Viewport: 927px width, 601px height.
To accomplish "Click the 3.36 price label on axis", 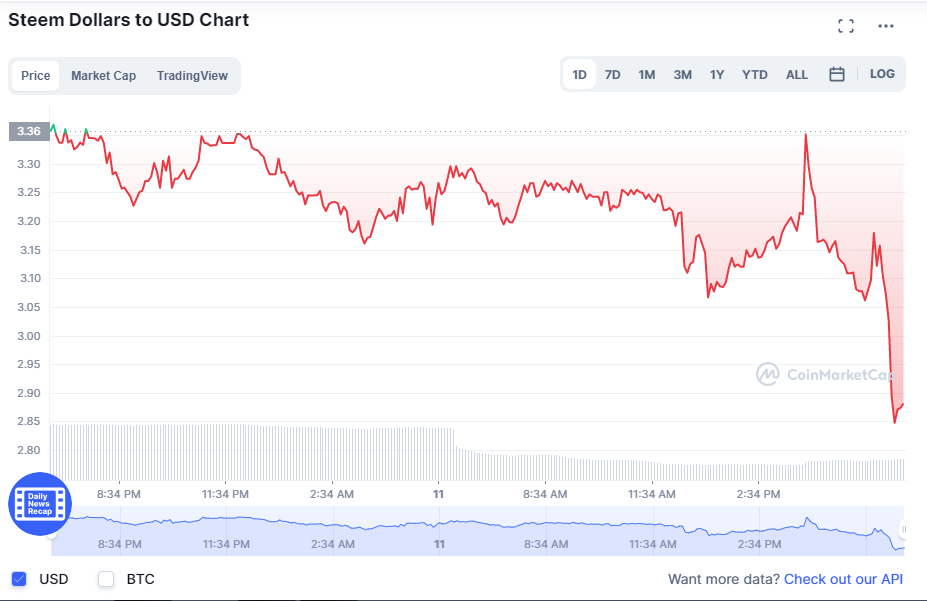I will click(x=28, y=131).
